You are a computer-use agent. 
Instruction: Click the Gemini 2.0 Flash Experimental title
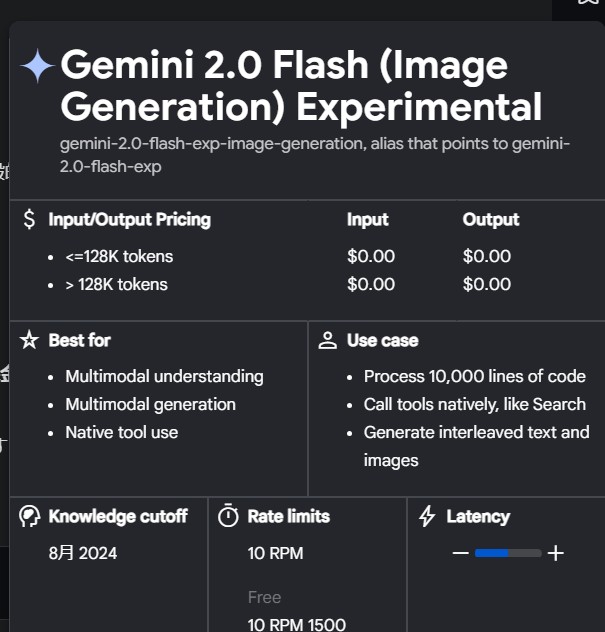(301, 85)
